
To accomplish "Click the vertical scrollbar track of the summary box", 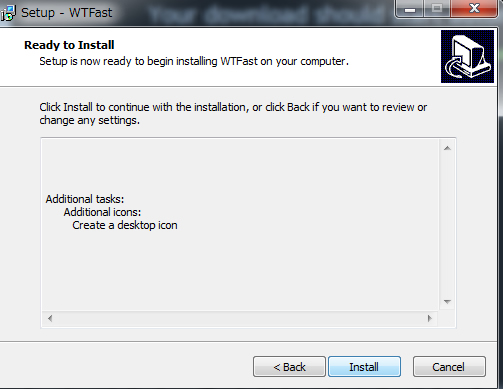I will 447,225.
